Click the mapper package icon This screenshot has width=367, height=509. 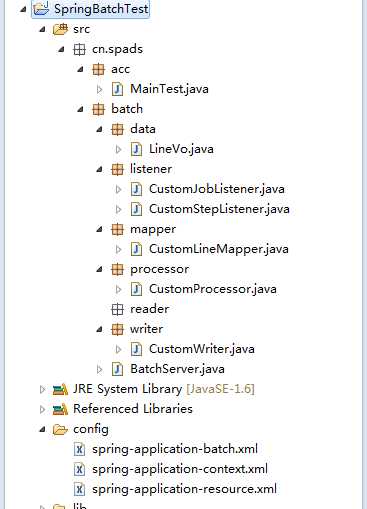coord(117,229)
